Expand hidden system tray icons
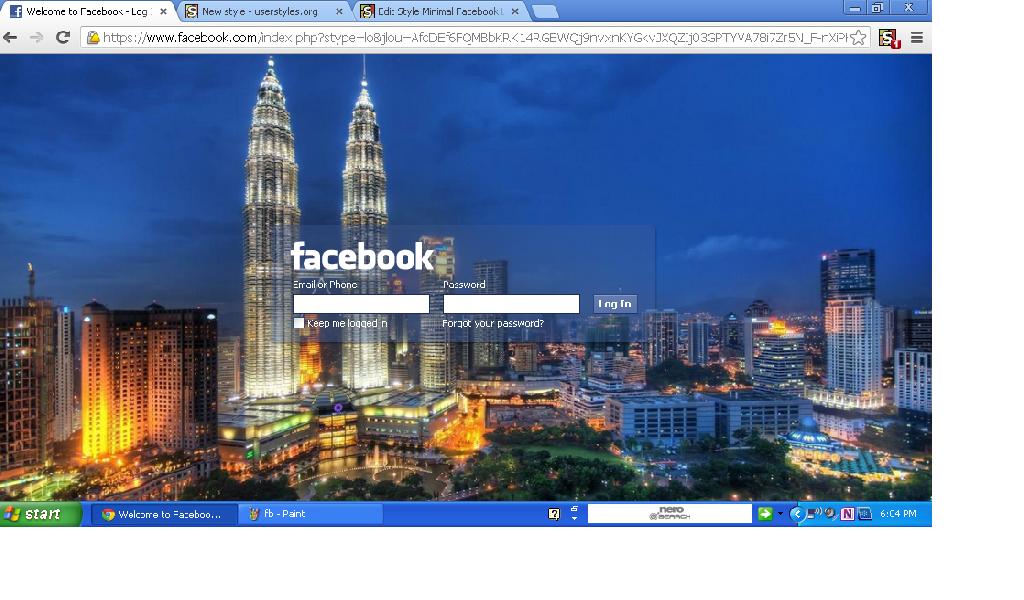This screenshot has height=600, width=1024. (795, 514)
